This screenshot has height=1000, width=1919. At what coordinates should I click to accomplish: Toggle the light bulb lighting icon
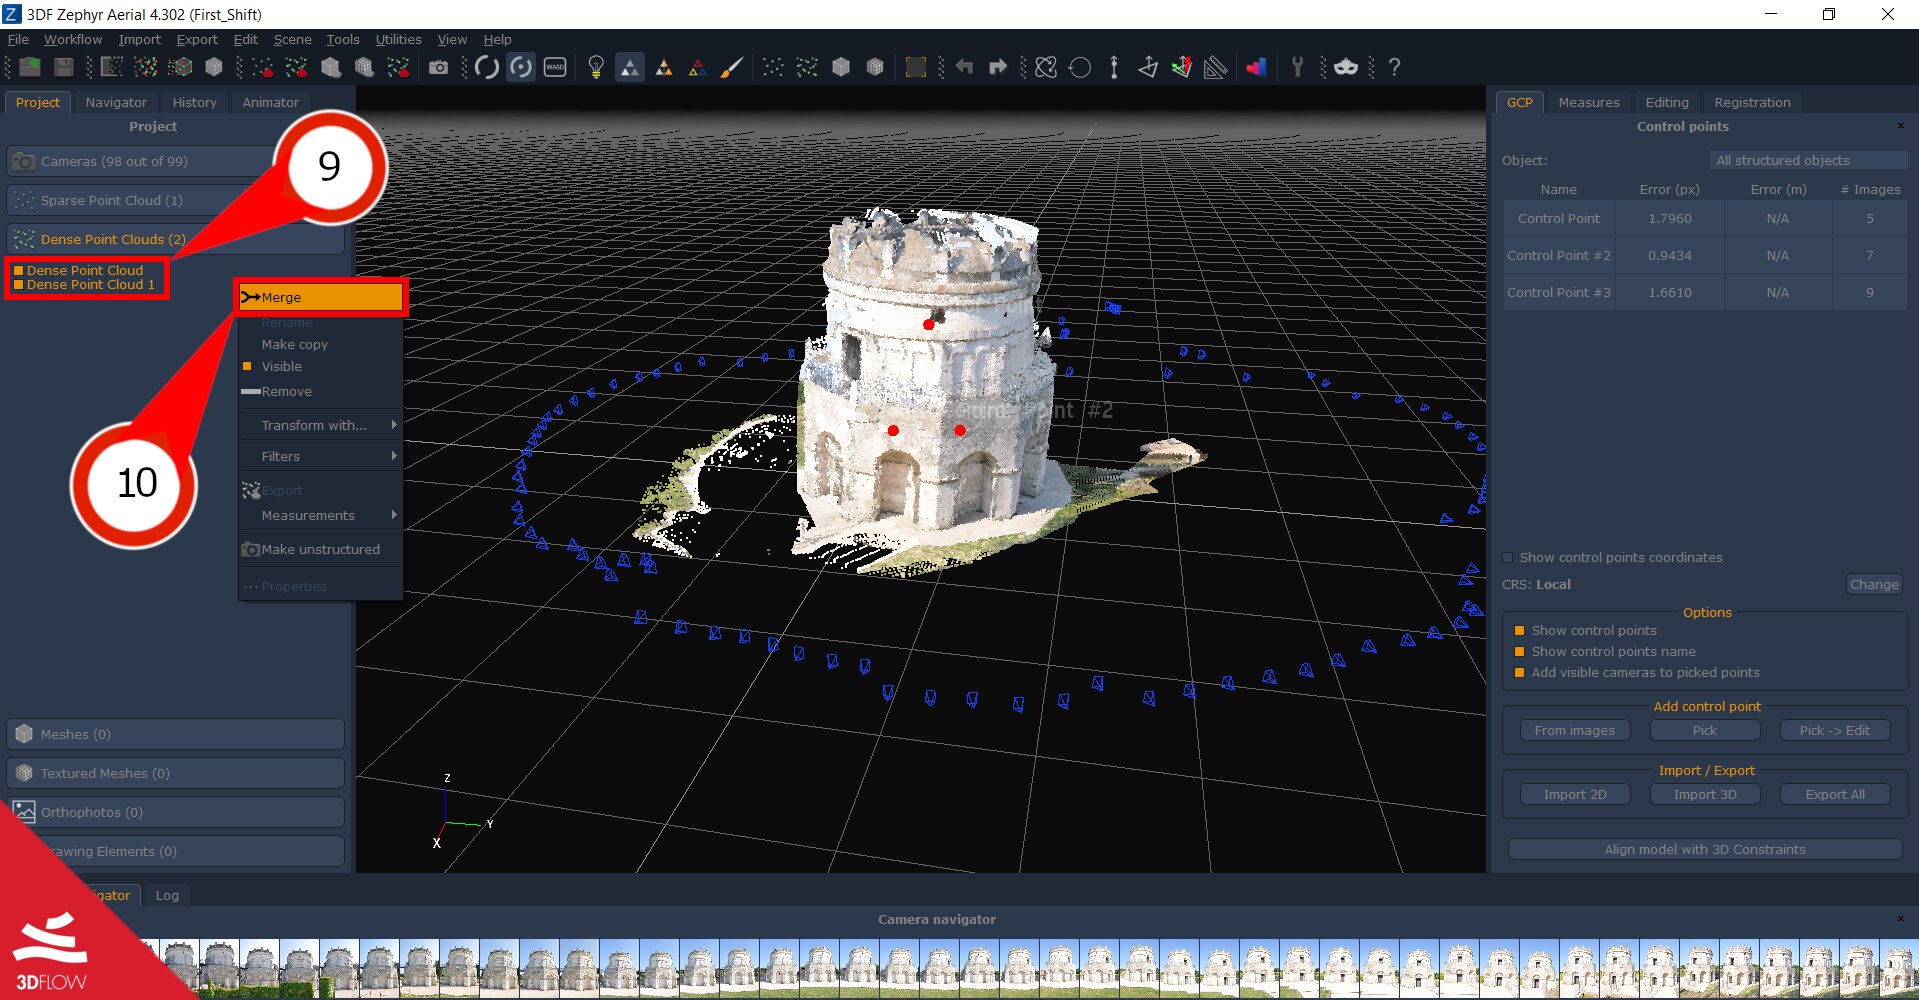coord(596,67)
